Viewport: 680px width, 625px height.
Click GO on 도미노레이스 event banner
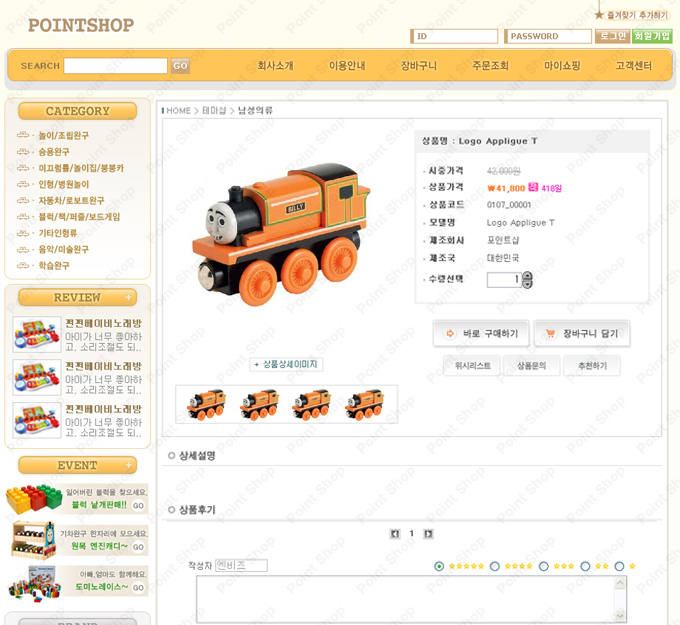pos(138,588)
